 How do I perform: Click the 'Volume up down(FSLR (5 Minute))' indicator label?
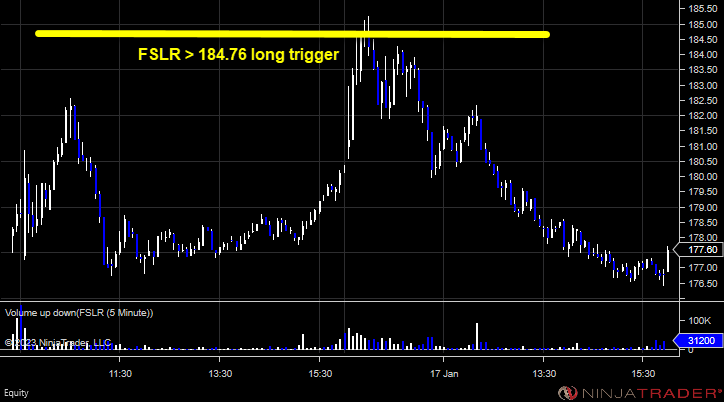pyautogui.click(x=79, y=313)
